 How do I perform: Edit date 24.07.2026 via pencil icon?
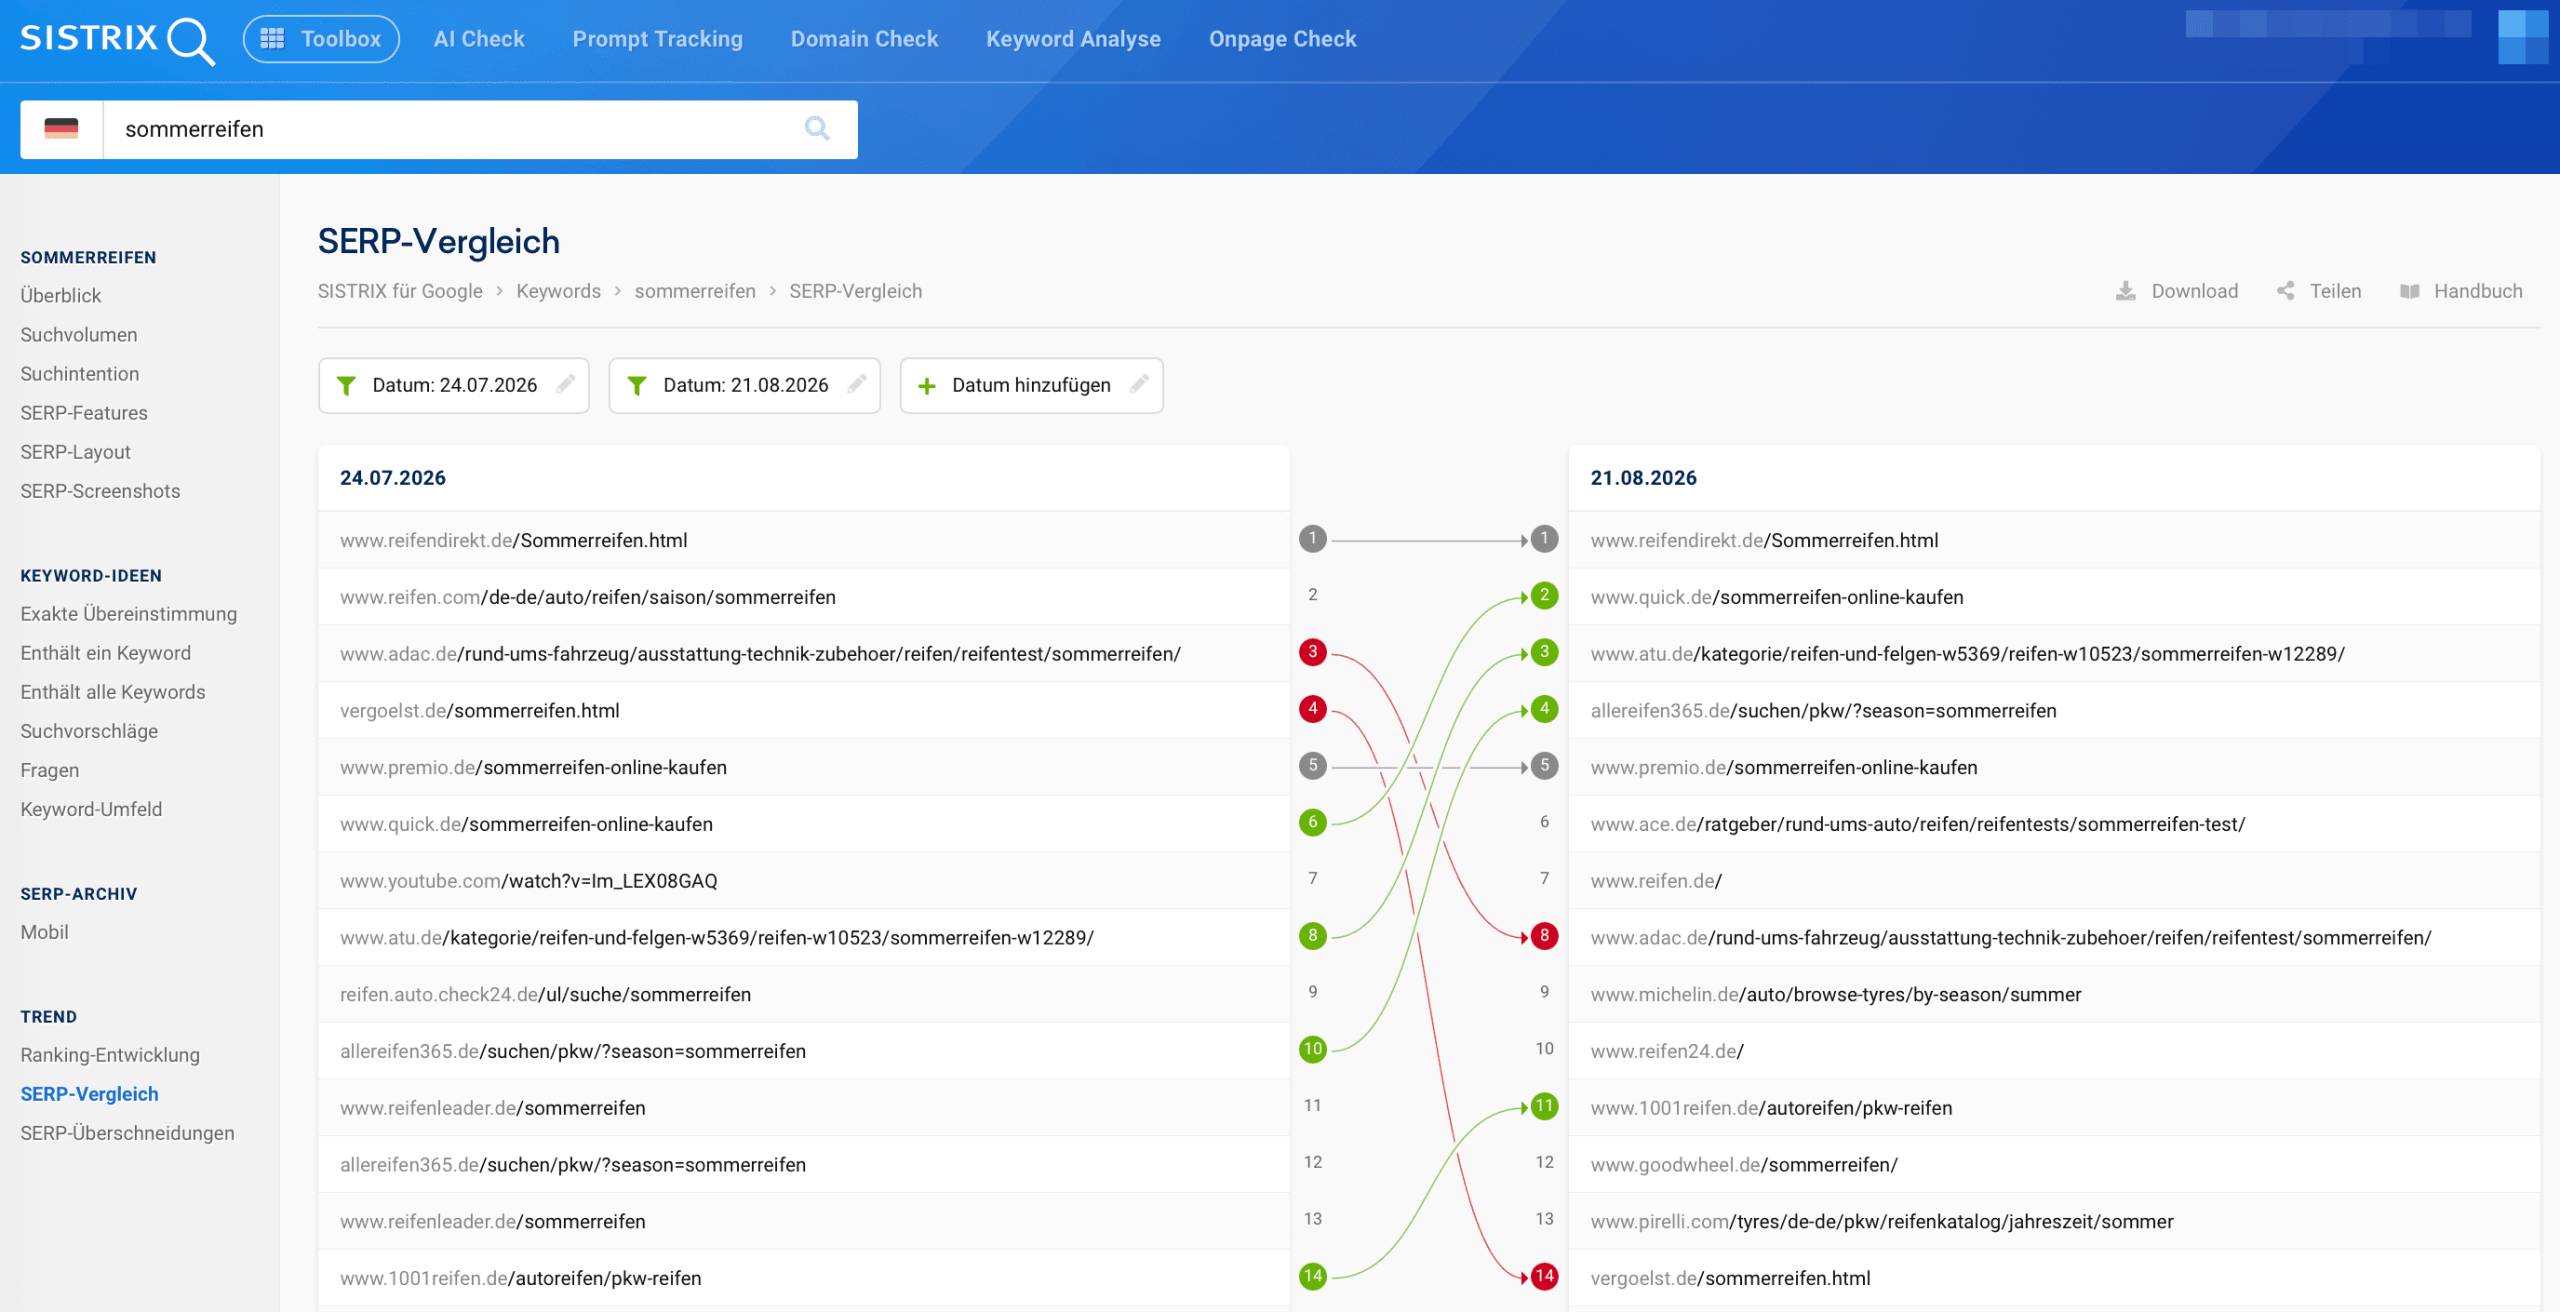pyautogui.click(x=566, y=384)
